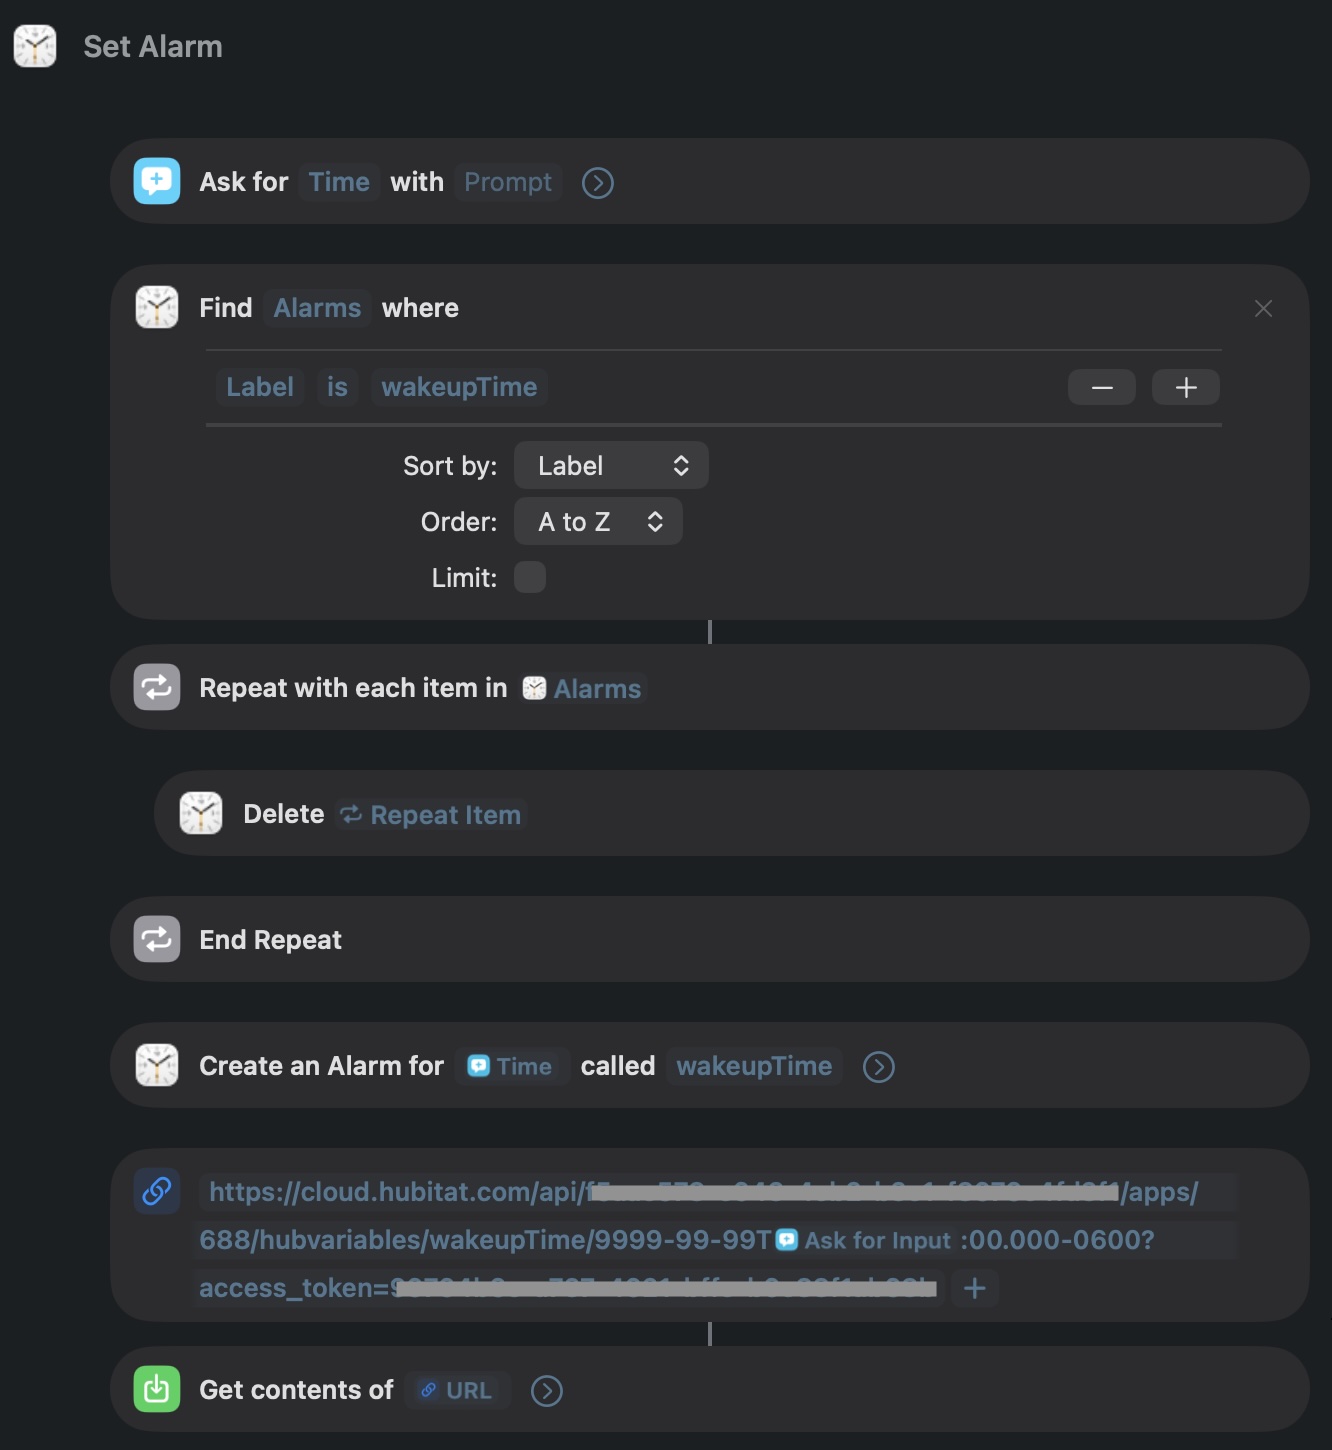Click the Find Alarms clock icon

click(157, 307)
